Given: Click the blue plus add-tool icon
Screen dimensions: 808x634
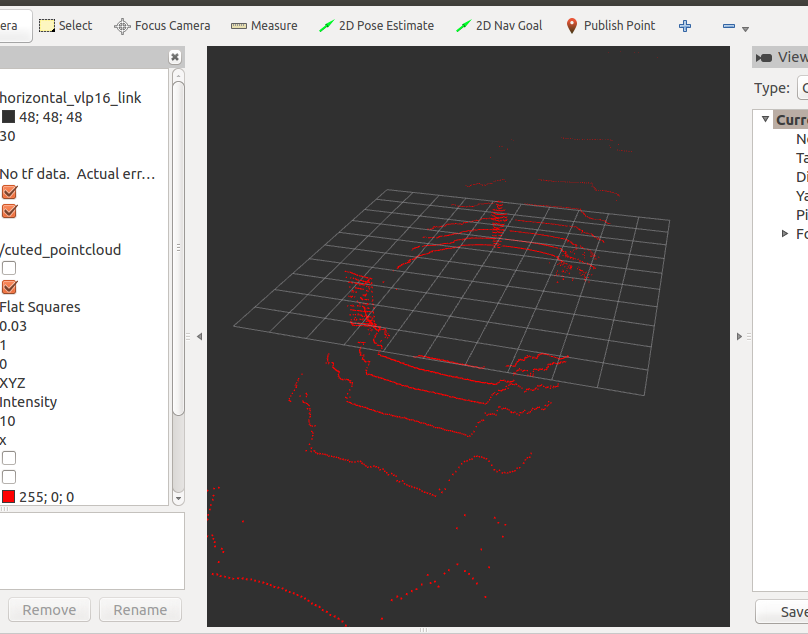Looking at the screenshot, I should (x=685, y=26).
